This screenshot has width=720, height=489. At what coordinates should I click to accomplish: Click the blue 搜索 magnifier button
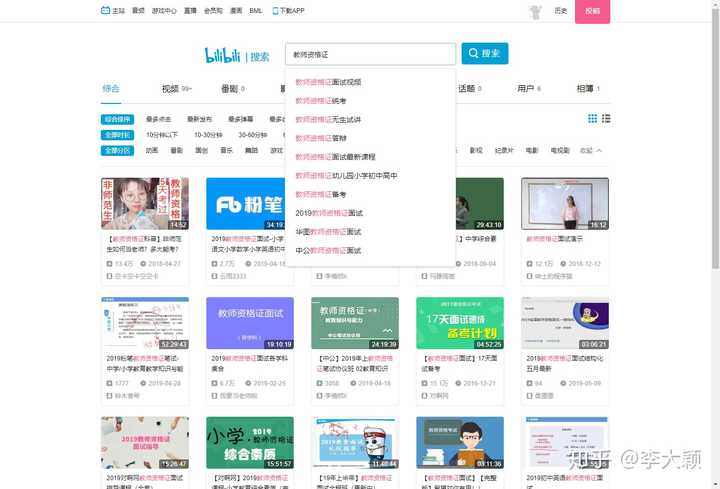coord(485,54)
